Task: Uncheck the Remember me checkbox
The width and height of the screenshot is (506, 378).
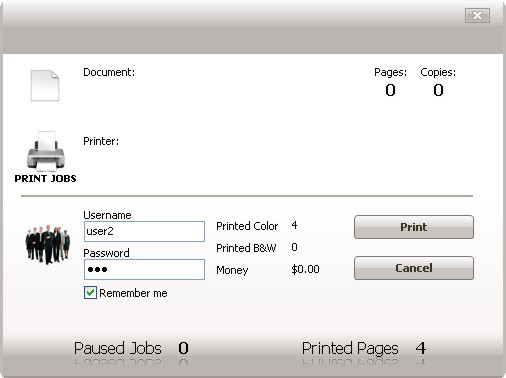Action: point(90,293)
